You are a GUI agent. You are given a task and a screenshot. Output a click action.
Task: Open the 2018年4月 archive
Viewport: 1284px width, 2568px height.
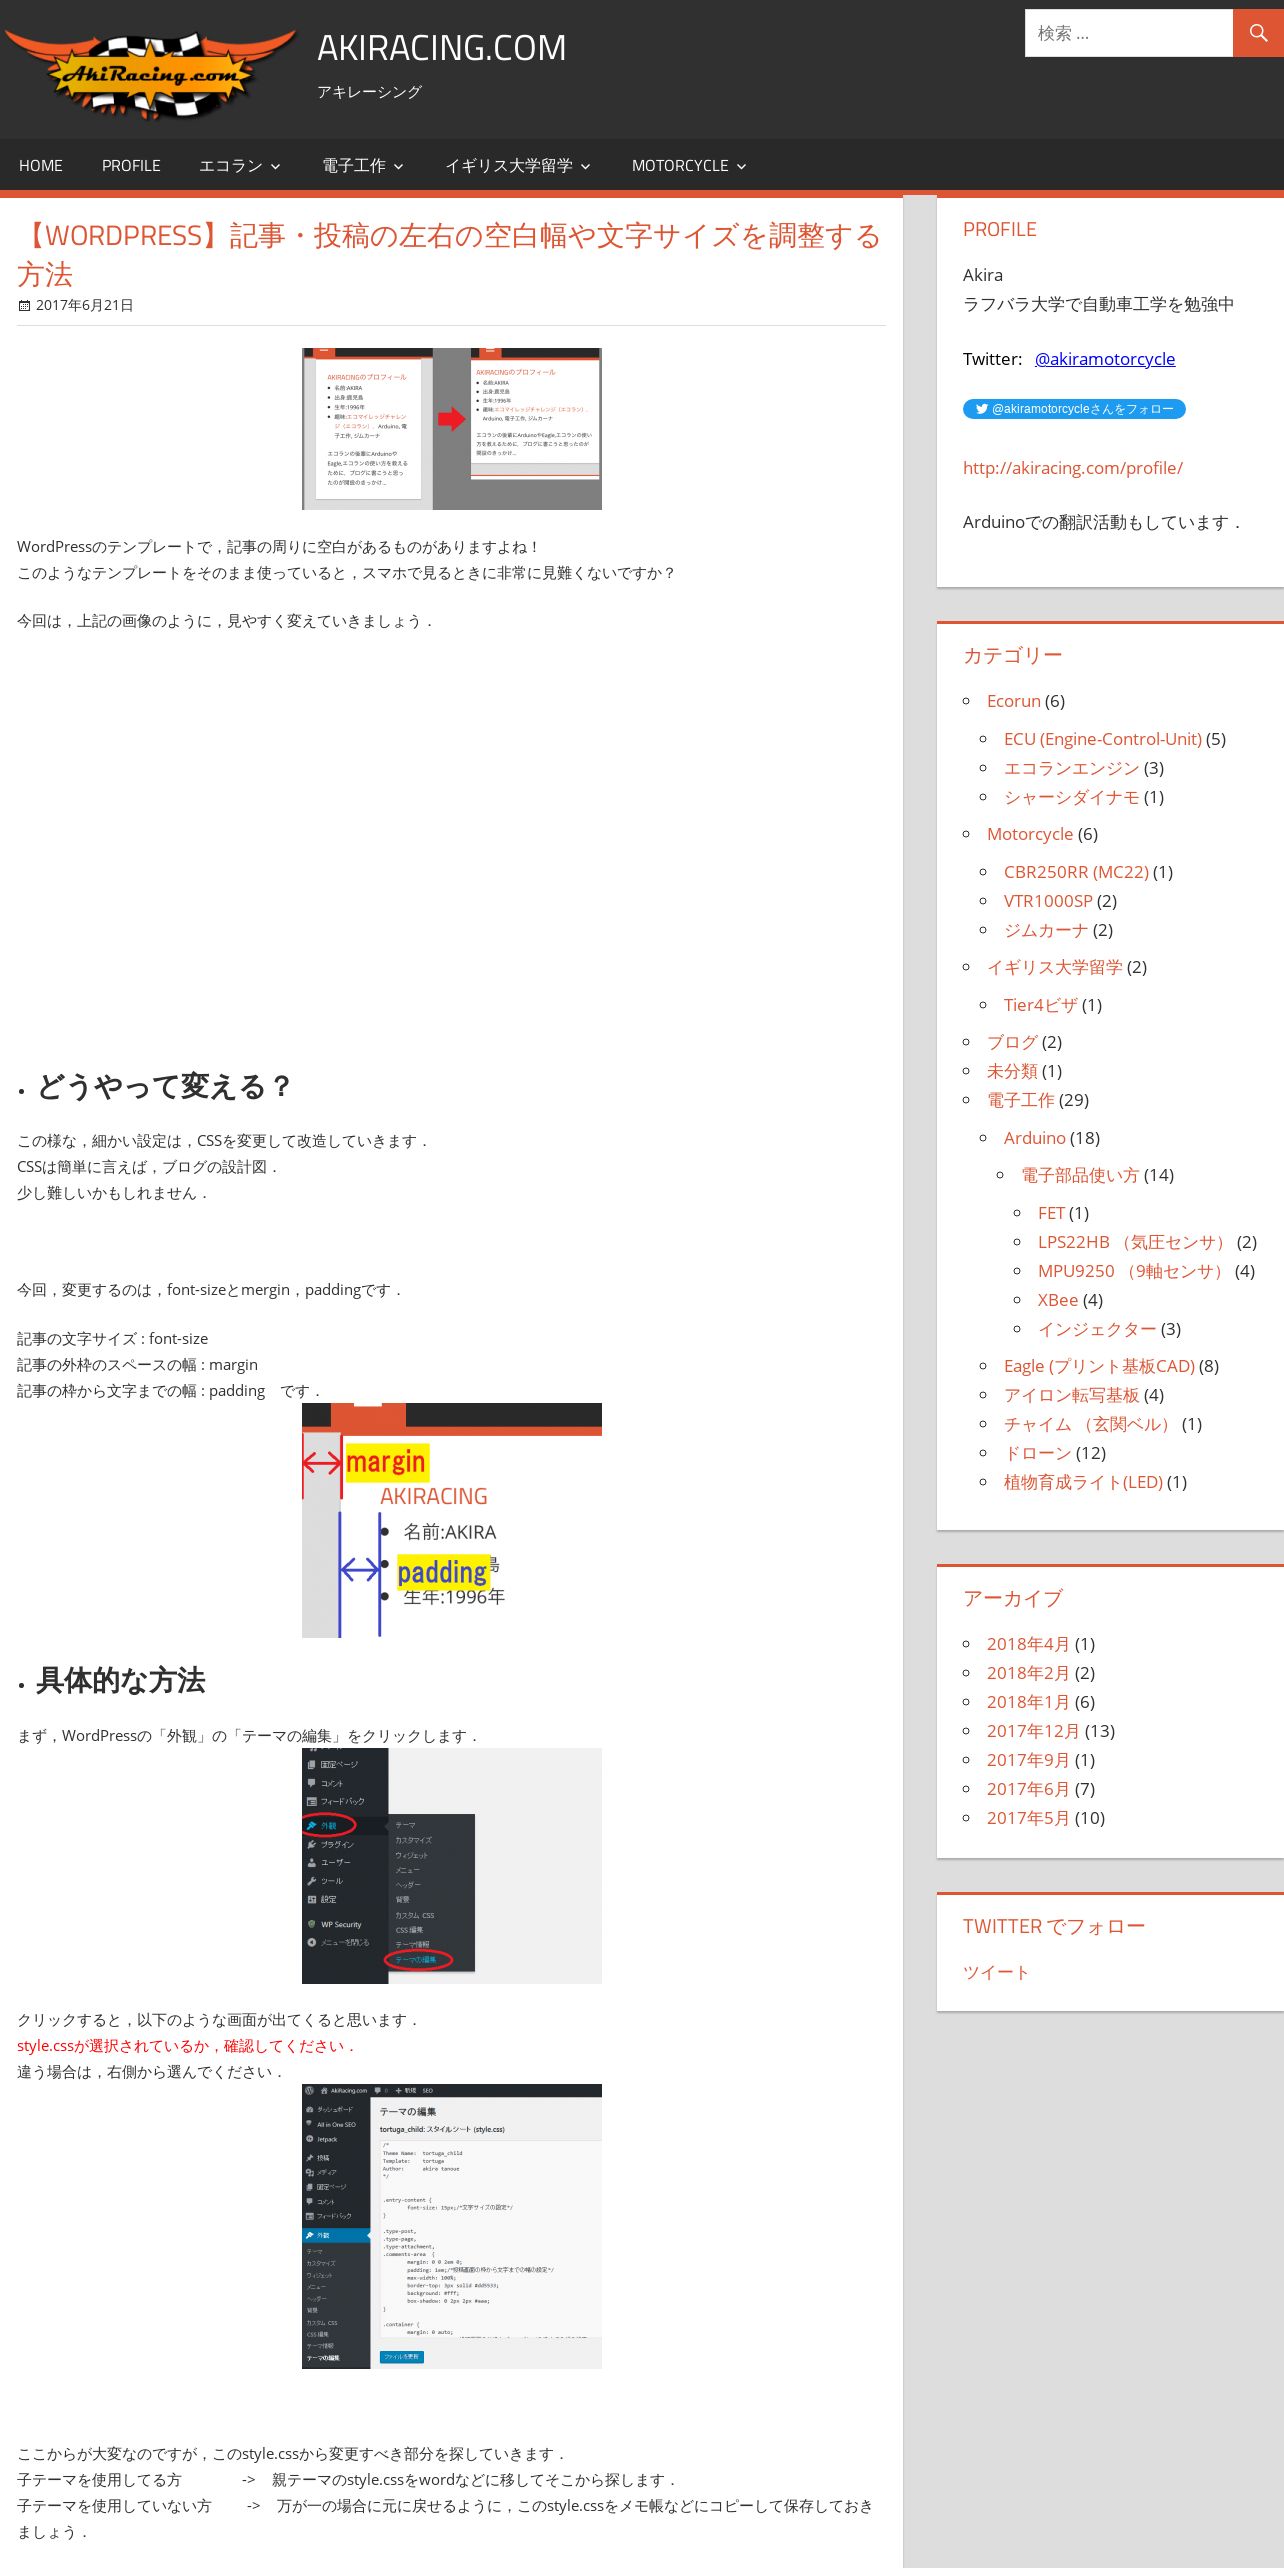coord(1028,1644)
